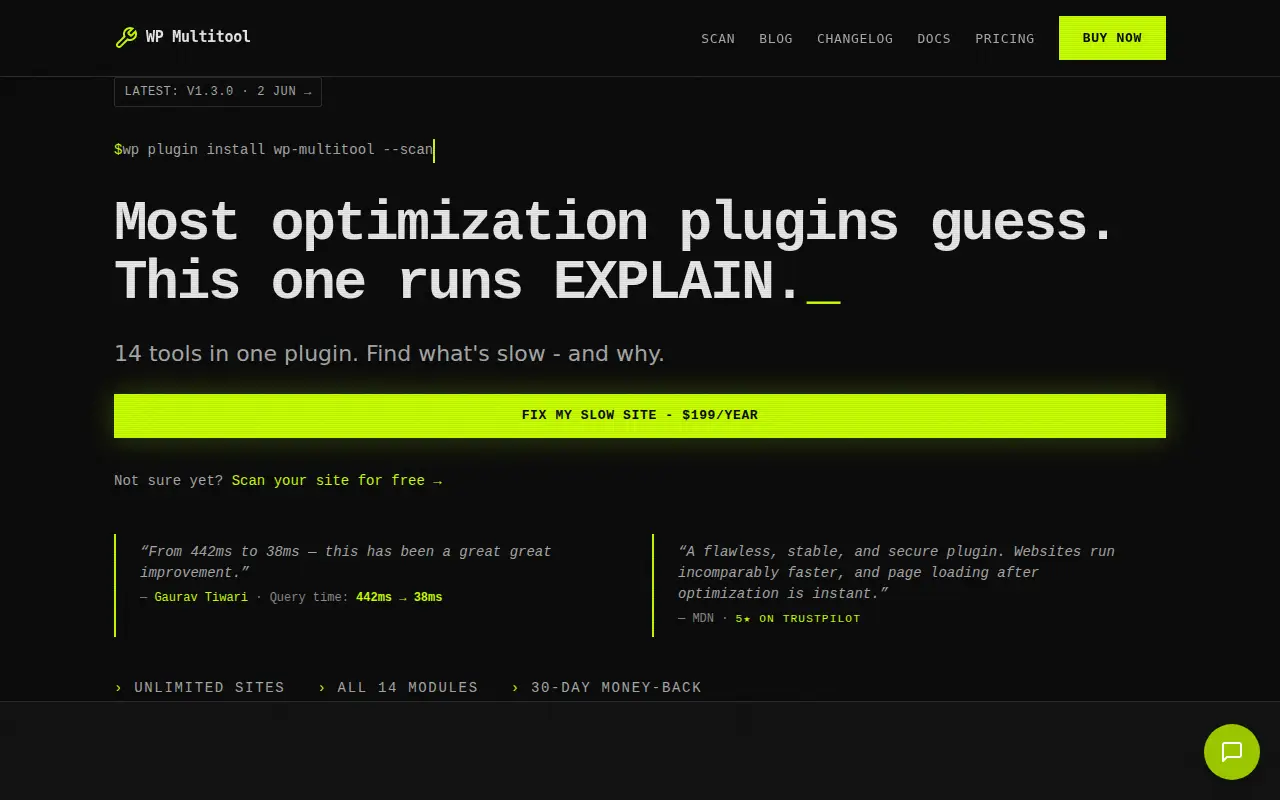Click the wp plugin install command line

pyautogui.click(x=274, y=150)
